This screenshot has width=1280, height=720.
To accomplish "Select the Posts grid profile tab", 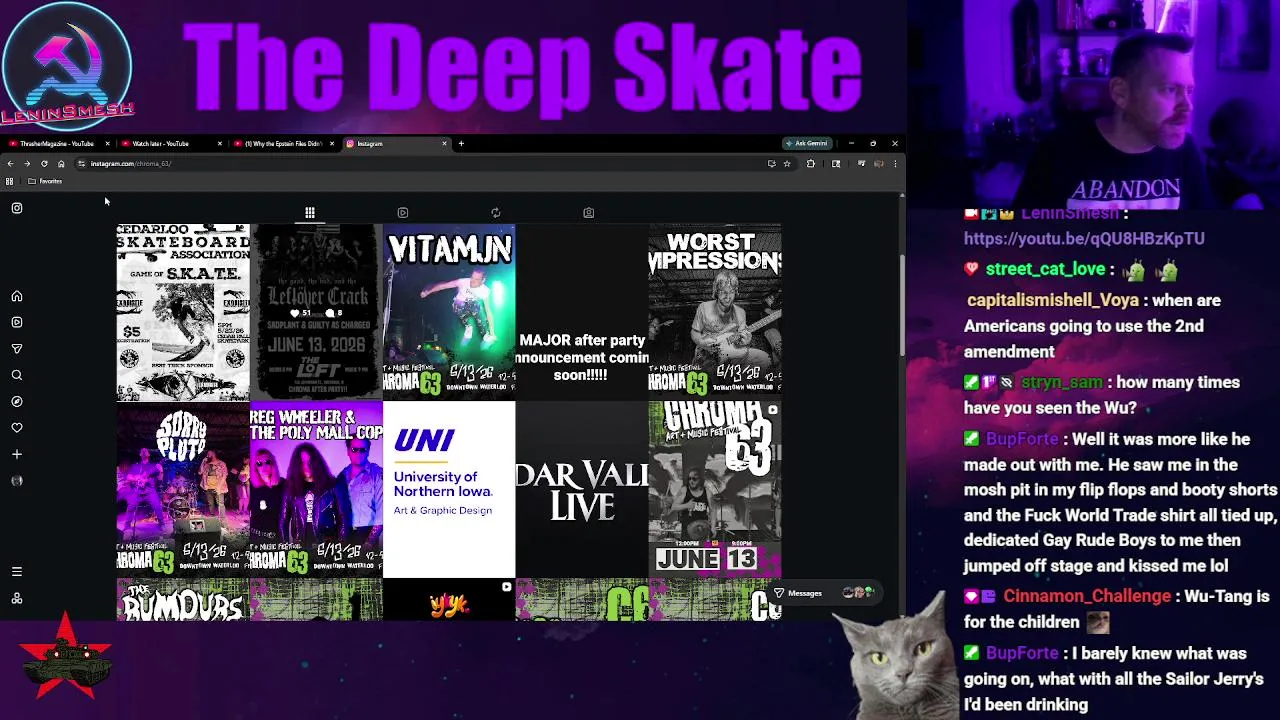I will pyautogui.click(x=310, y=213).
